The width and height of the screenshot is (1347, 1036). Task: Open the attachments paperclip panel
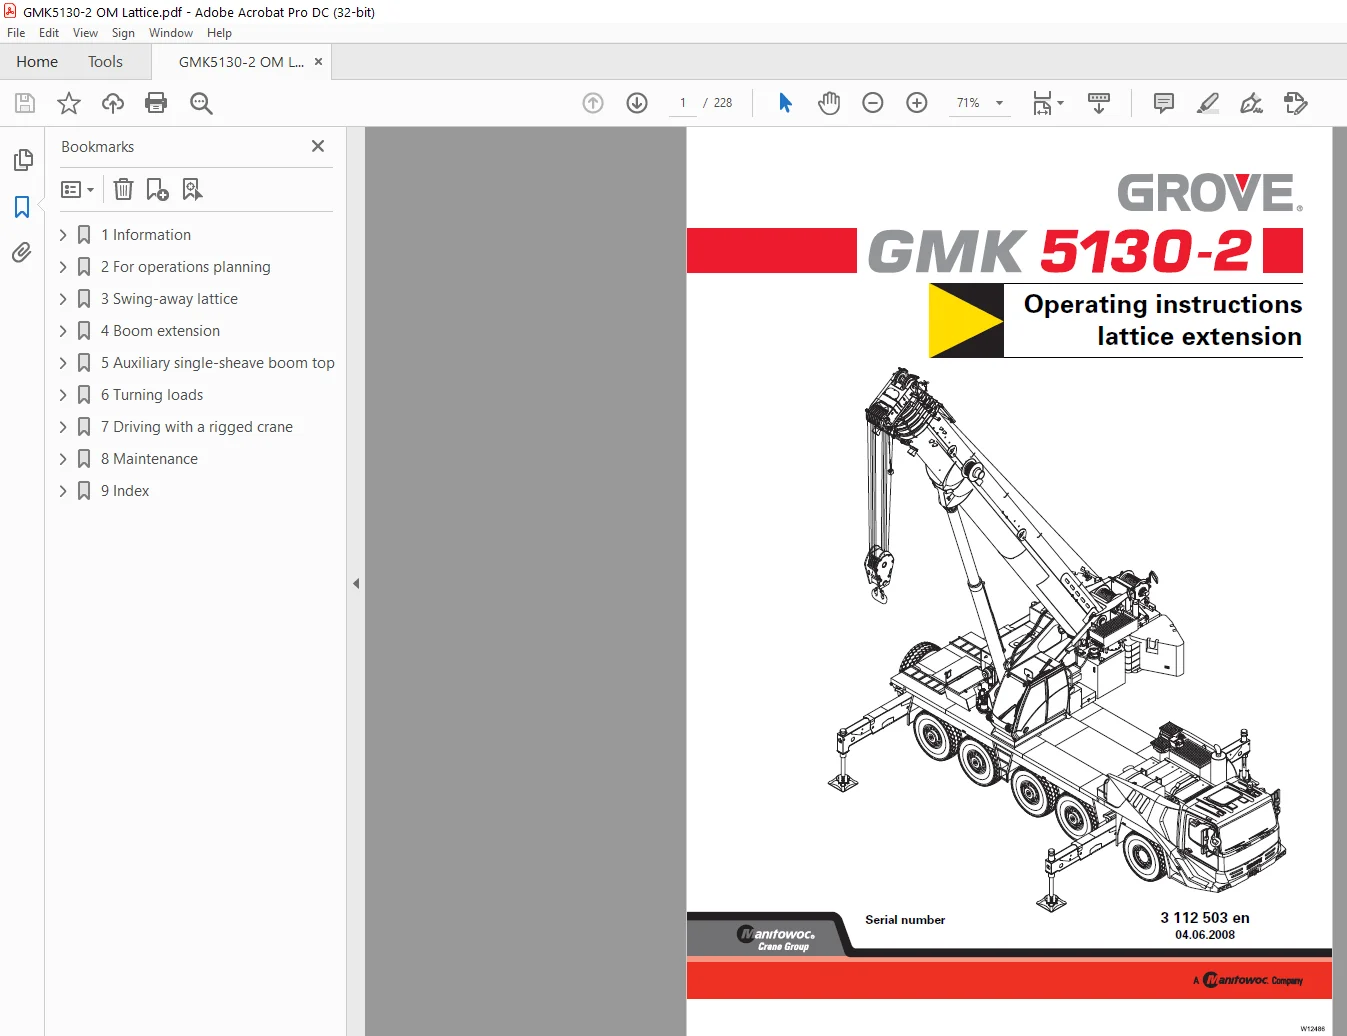pos(22,253)
